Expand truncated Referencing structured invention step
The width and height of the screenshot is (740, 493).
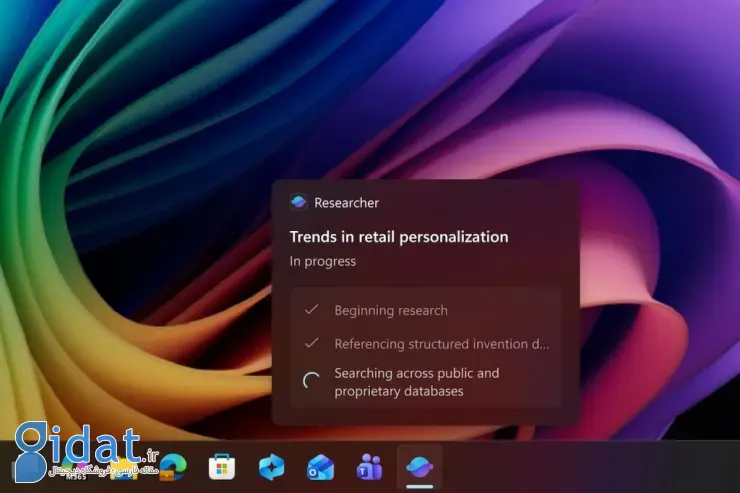(x=441, y=344)
